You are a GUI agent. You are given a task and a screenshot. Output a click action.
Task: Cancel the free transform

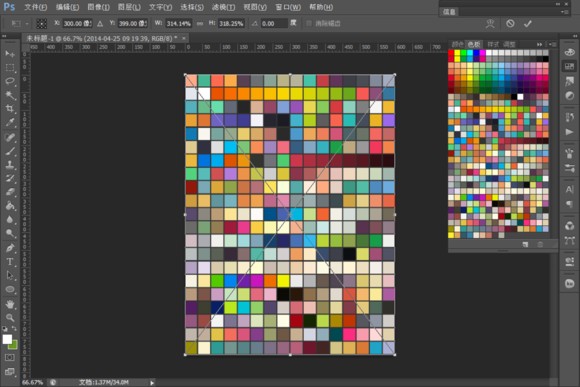click(510, 24)
